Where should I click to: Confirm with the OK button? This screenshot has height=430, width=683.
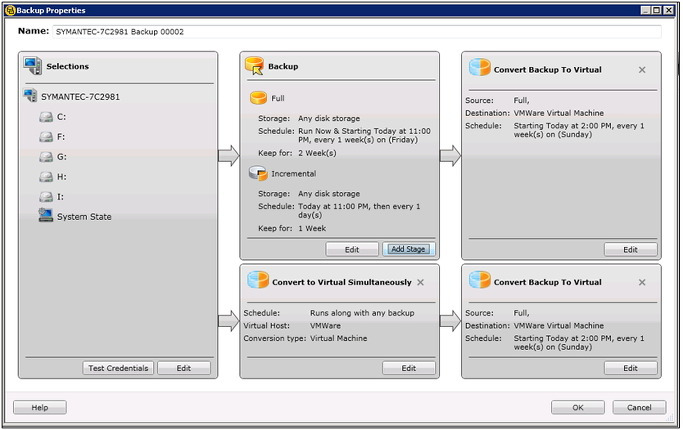[578, 407]
